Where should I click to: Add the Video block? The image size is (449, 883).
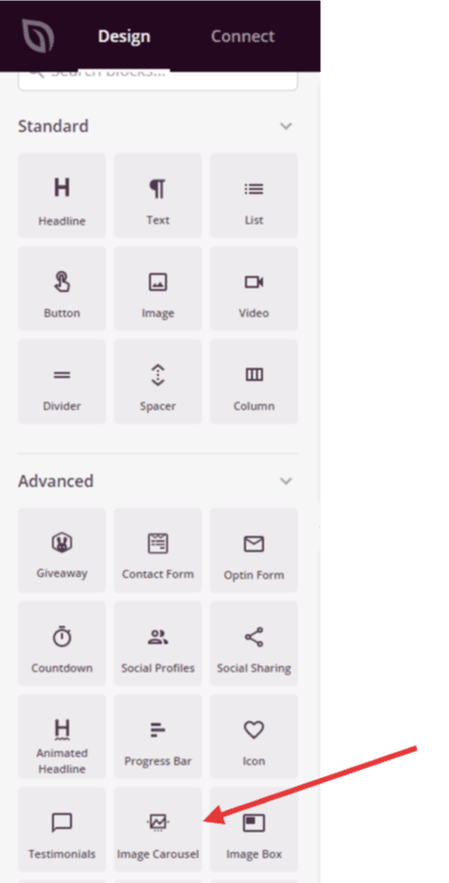click(x=254, y=288)
